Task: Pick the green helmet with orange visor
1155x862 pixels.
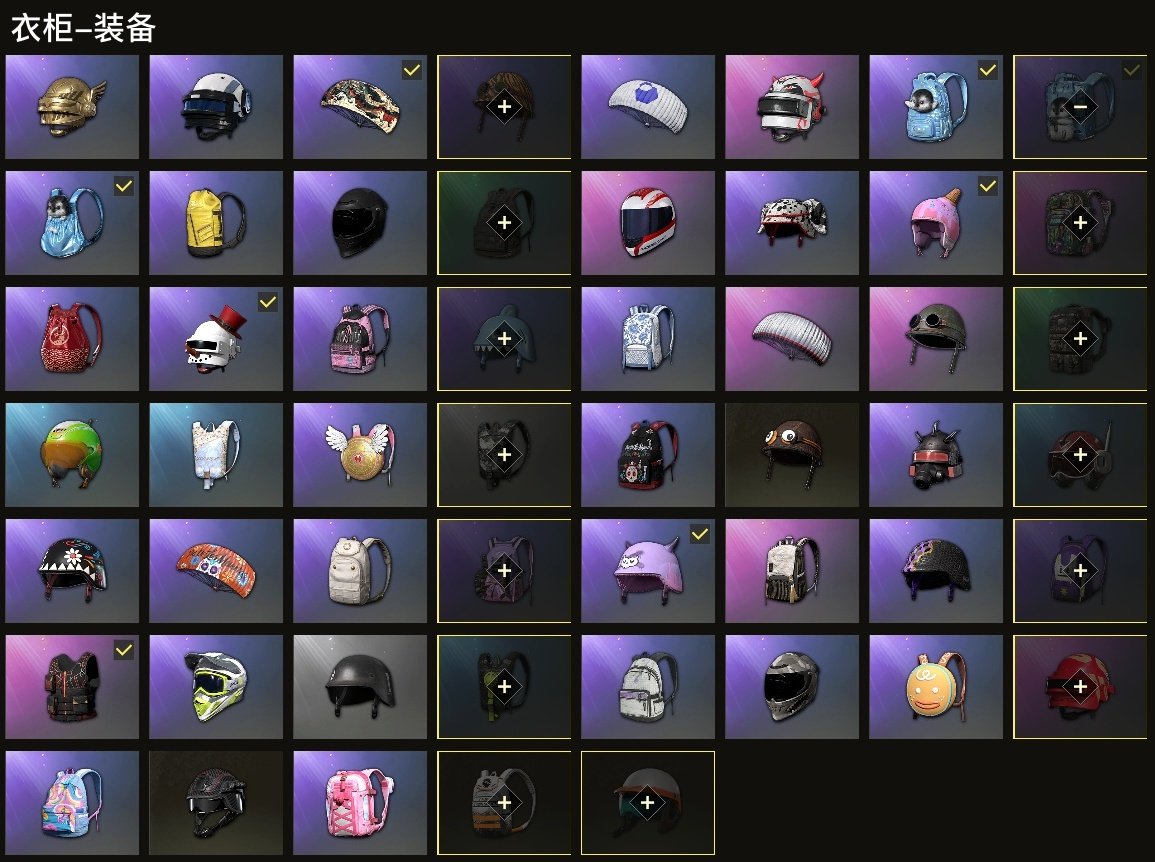Action: pos(72,455)
